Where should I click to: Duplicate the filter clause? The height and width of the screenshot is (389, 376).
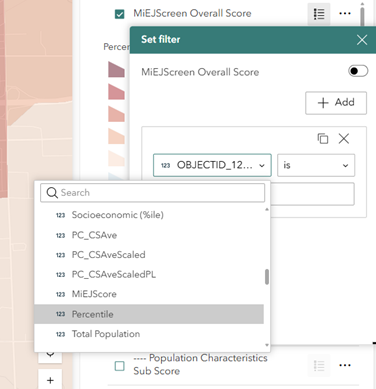(323, 138)
